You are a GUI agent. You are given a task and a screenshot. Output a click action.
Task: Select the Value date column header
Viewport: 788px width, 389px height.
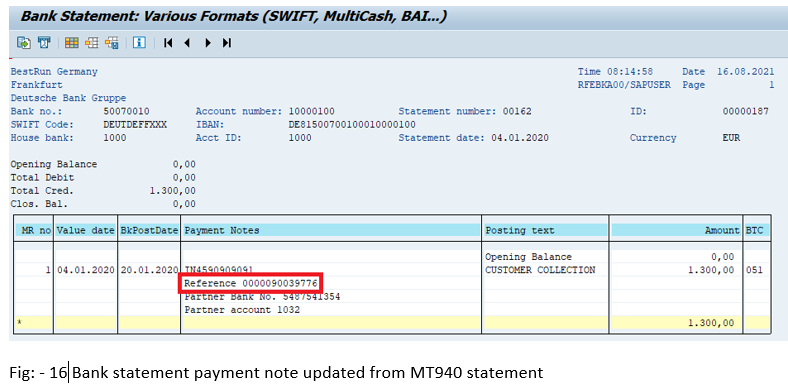[85, 231]
